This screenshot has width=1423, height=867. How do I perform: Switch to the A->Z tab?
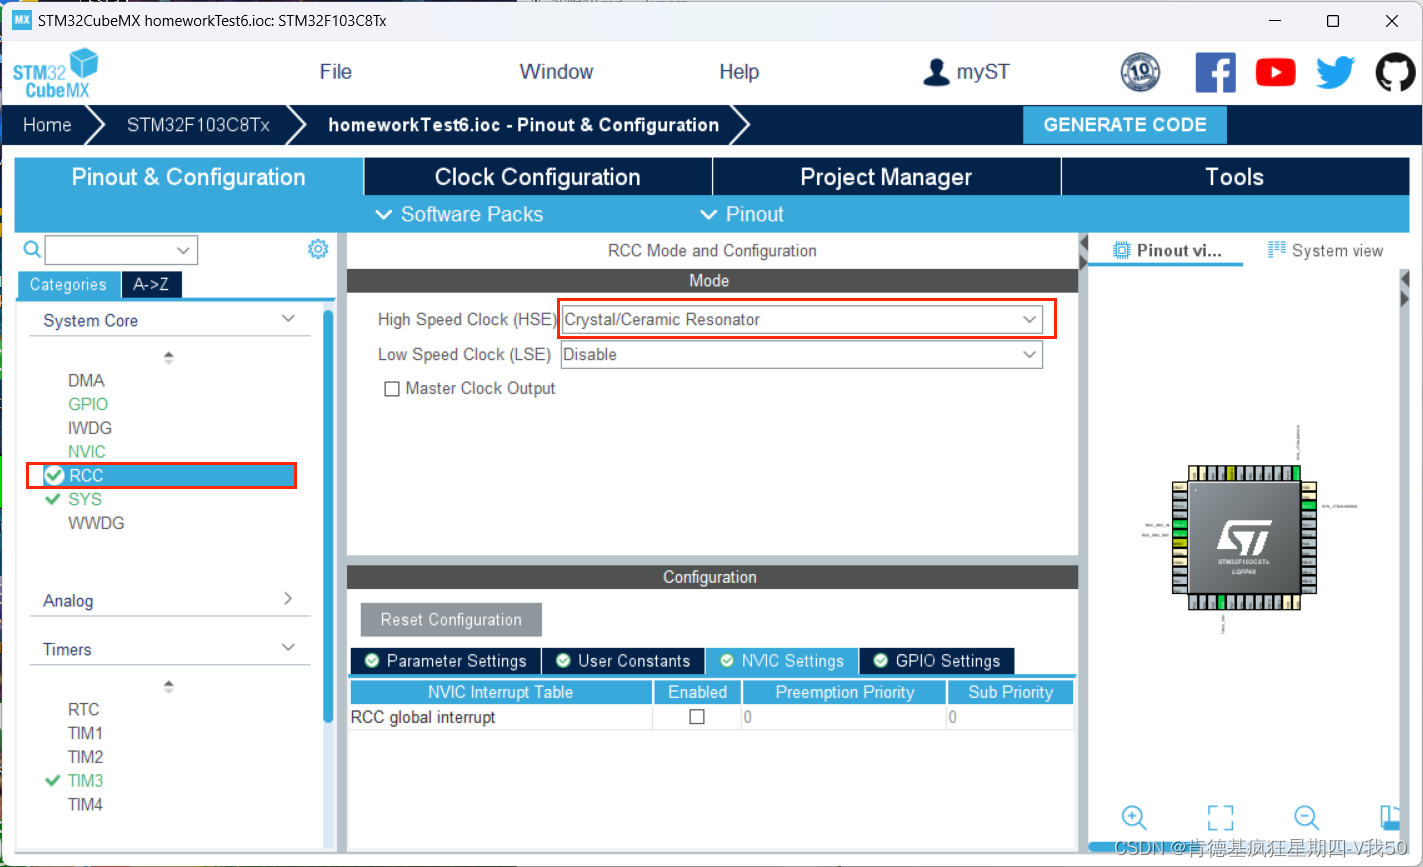click(151, 285)
